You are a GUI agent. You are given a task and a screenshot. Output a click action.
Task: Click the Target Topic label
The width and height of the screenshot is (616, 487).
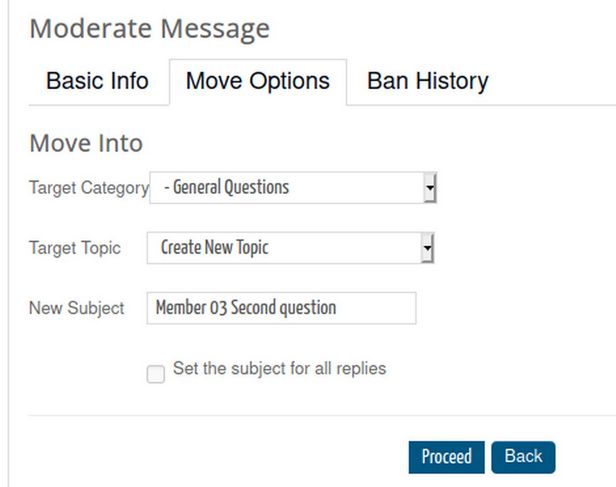point(75,248)
